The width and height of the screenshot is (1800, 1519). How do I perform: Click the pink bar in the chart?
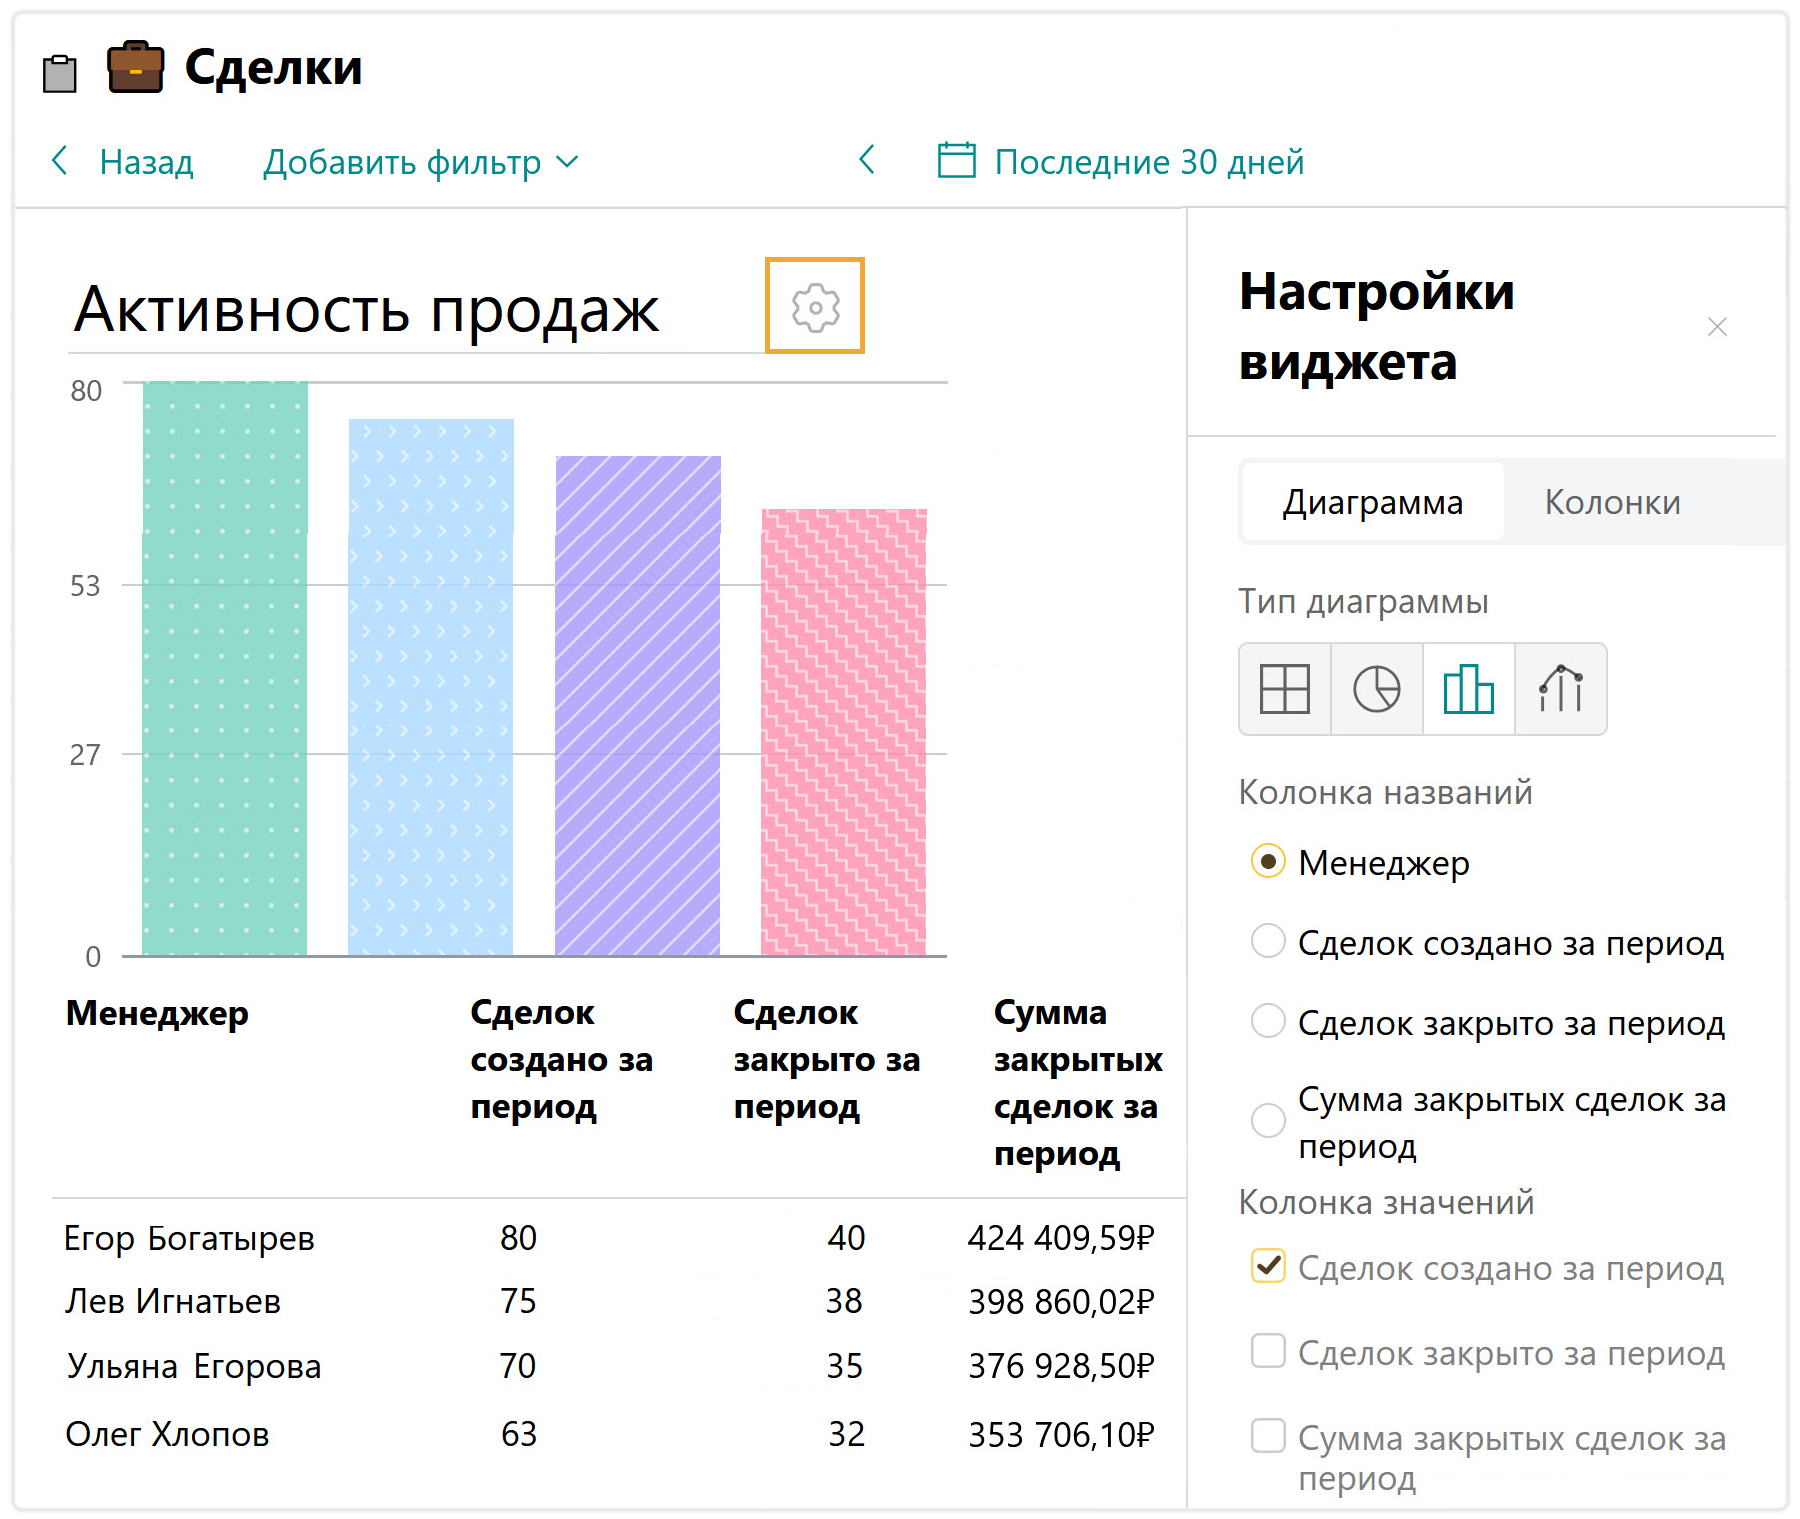(843, 732)
